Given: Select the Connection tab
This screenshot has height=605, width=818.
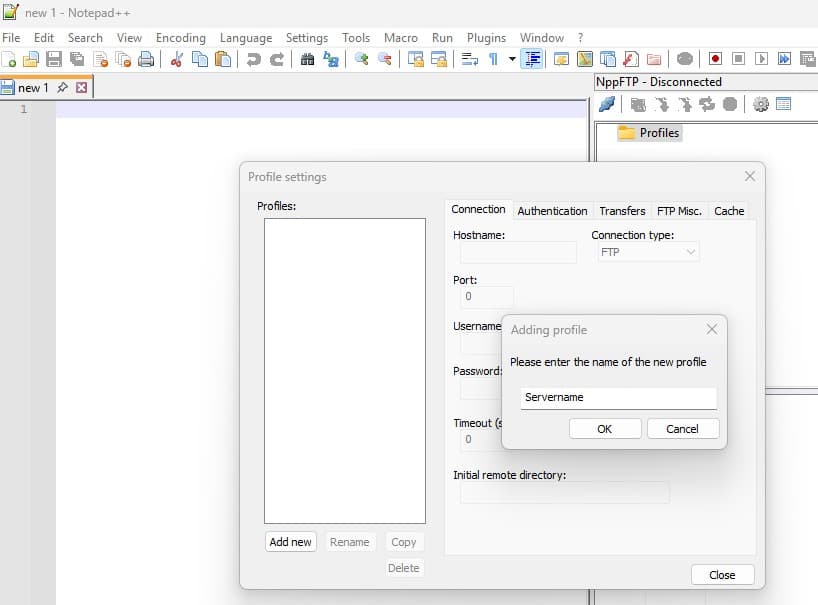Looking at the screenshot, I should 478,210.
